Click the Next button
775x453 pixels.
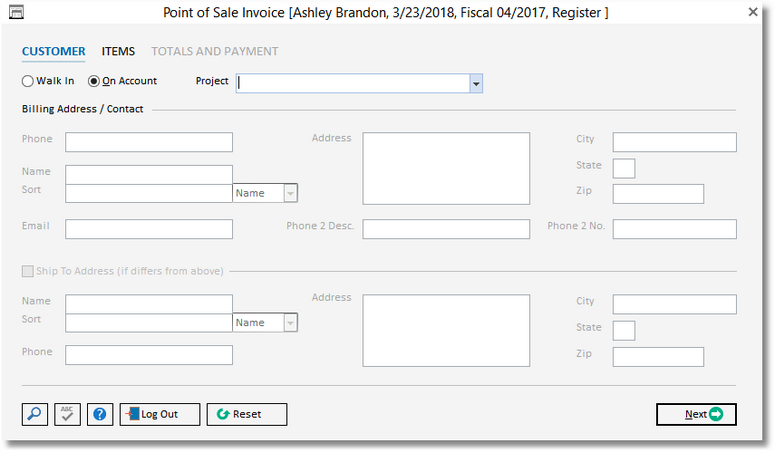(x=696, y=414)
